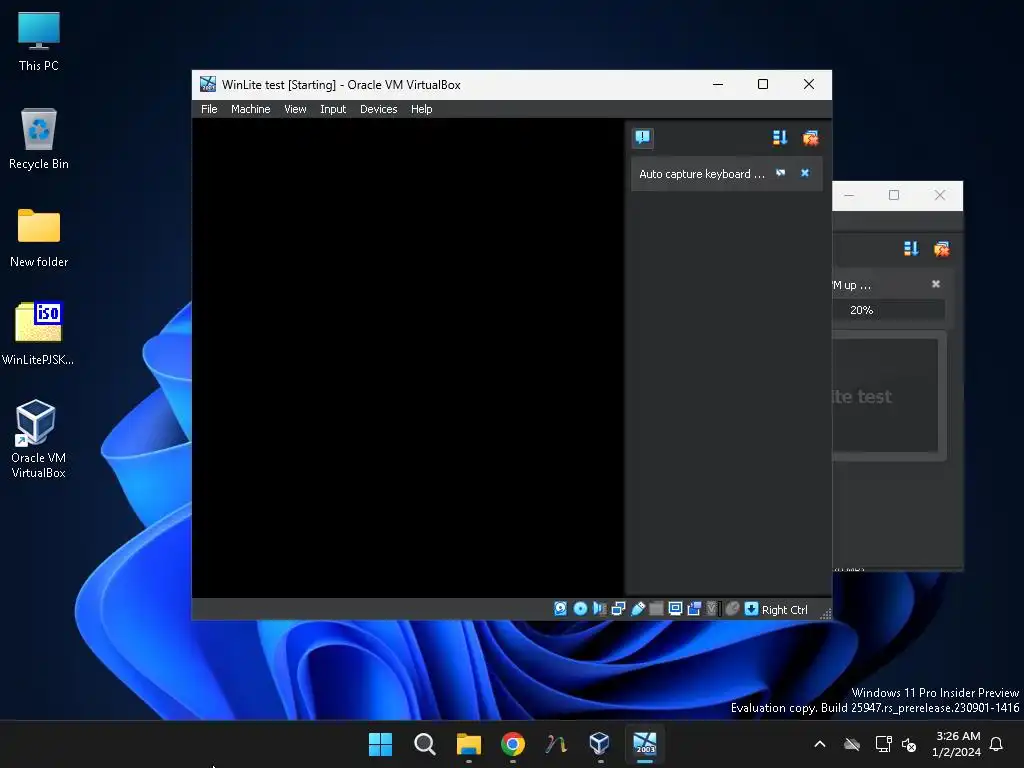Click the muted volume tray icon
The width and height of the screenshot is (1024, 768).
coord(908,744)
